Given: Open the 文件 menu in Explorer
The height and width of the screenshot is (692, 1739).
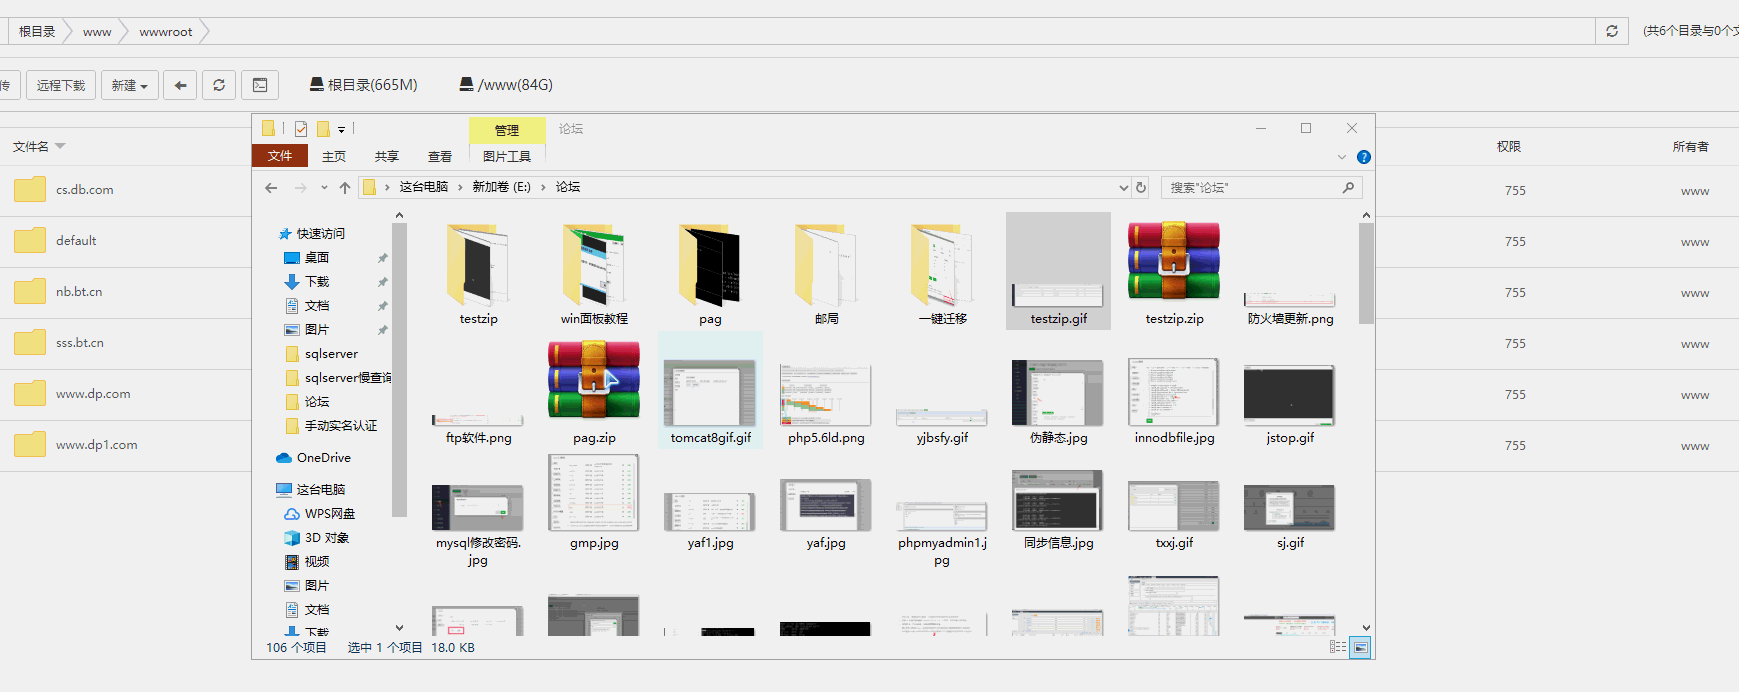Looking at the screenshot, I should (280, 156).
